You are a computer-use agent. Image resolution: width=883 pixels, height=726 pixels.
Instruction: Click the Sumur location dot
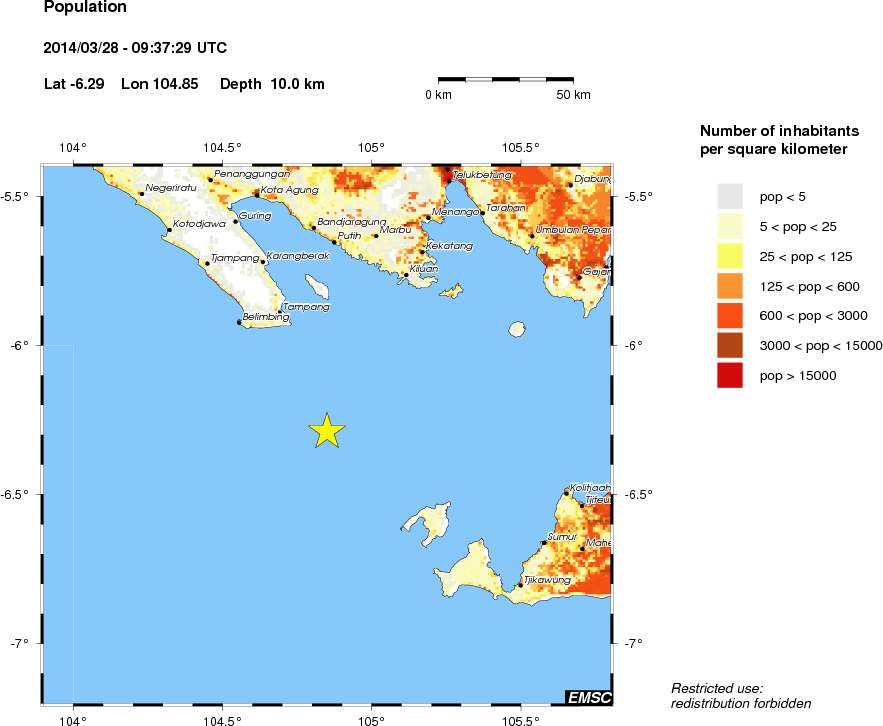coord(544,543)
